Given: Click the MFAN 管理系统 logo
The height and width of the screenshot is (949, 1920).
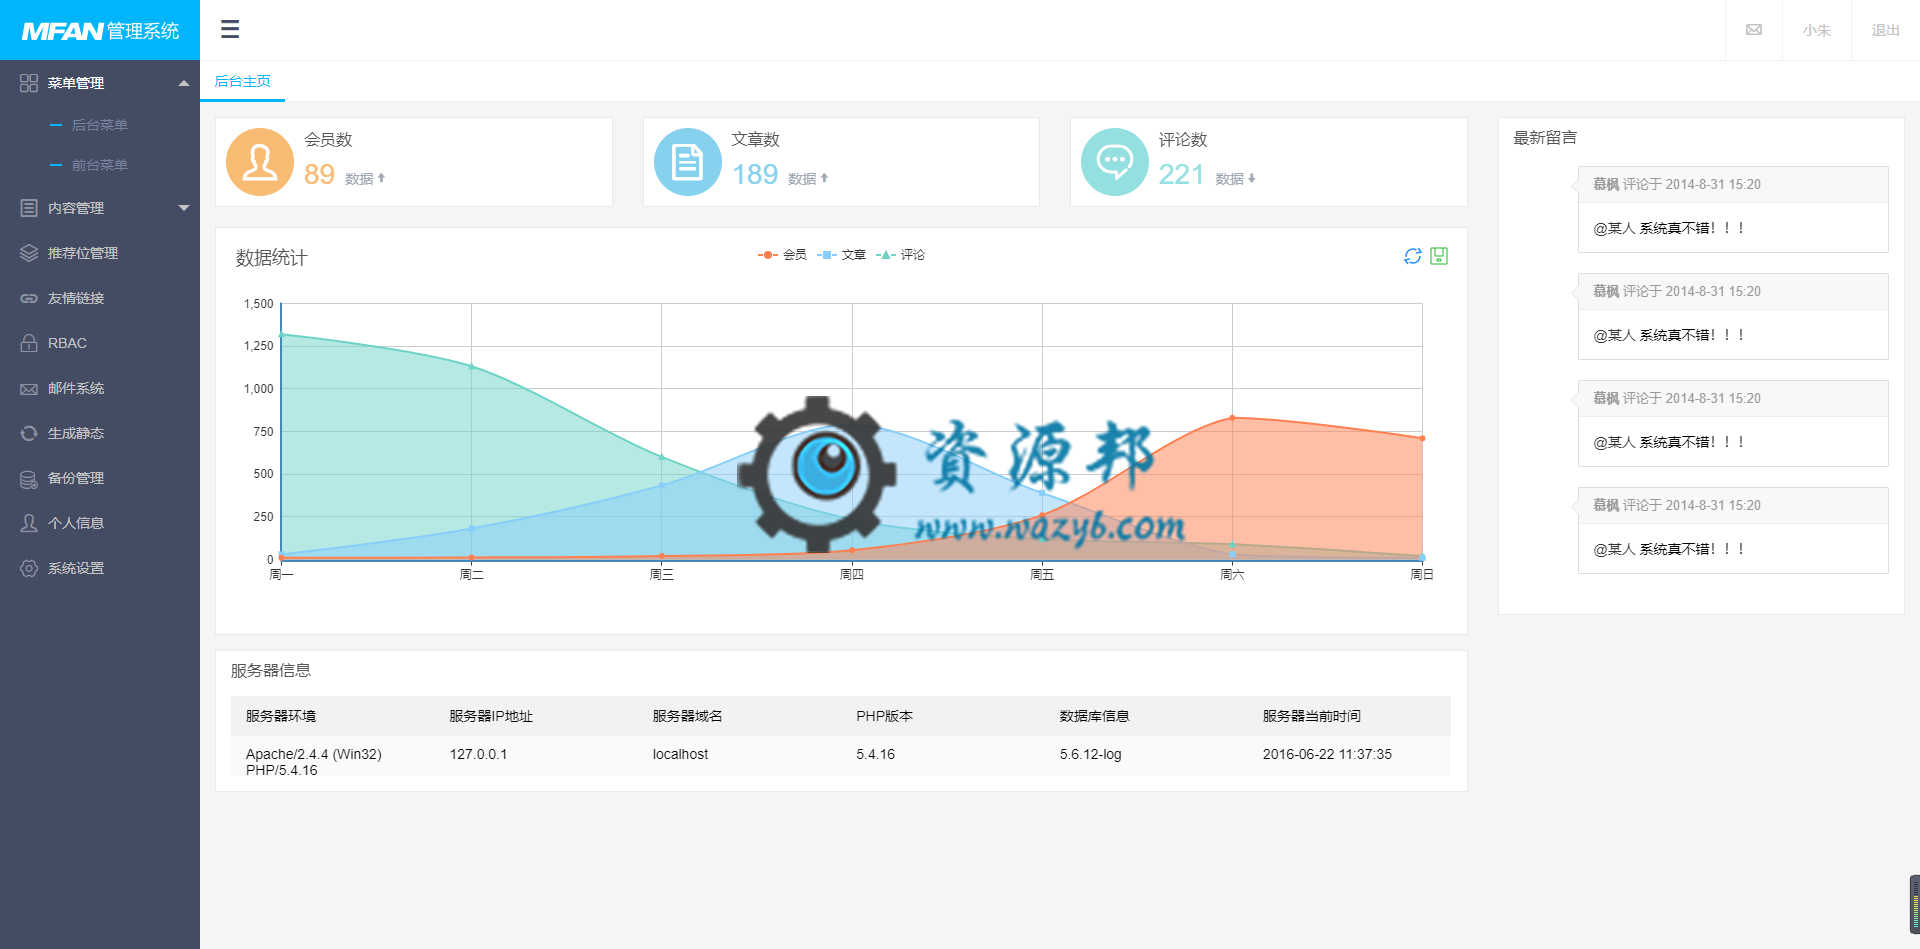Looking at the screenshot, I should (x=100, y=31).
